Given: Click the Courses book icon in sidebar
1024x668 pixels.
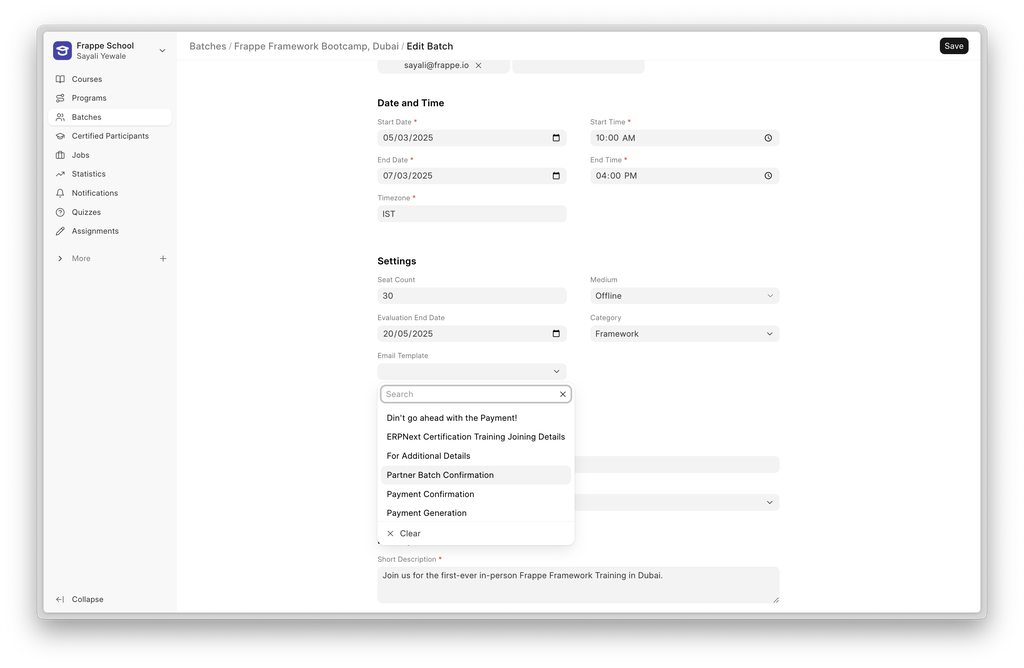Looking at the screenshot, I should tap(61, 79).
